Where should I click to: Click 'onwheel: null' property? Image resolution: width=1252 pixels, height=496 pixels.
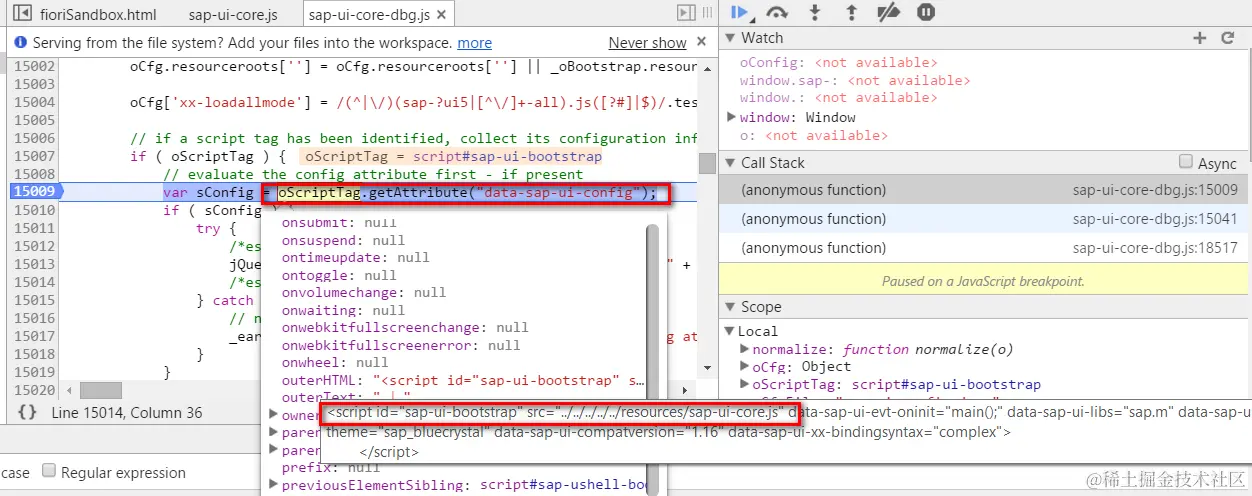pyautogui.click(x=335, y=362)
